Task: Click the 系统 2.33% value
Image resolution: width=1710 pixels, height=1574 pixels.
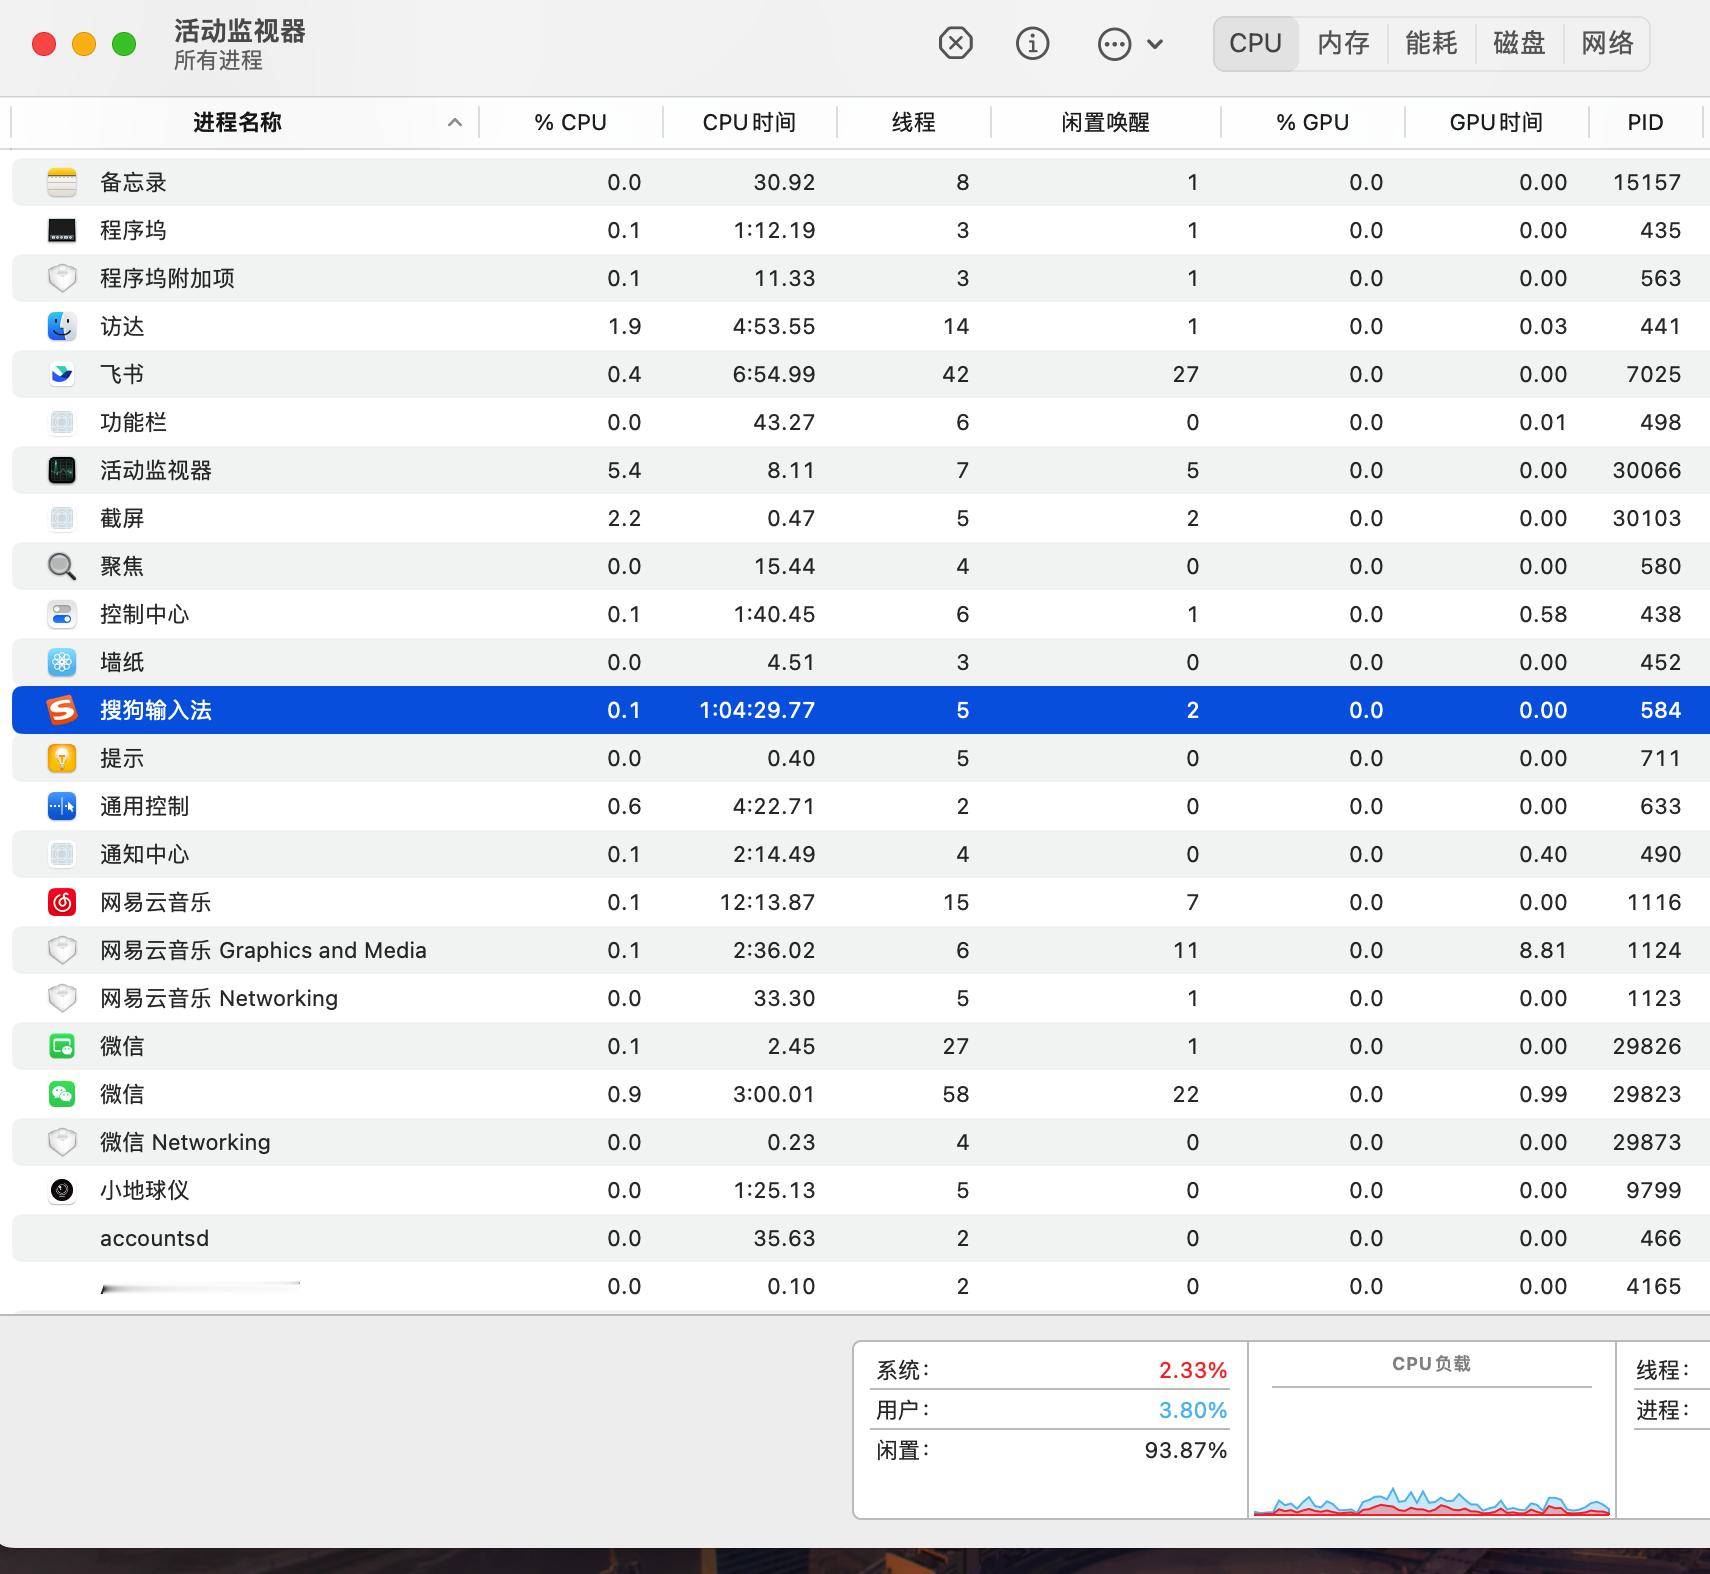Action: (1193, 1370)
